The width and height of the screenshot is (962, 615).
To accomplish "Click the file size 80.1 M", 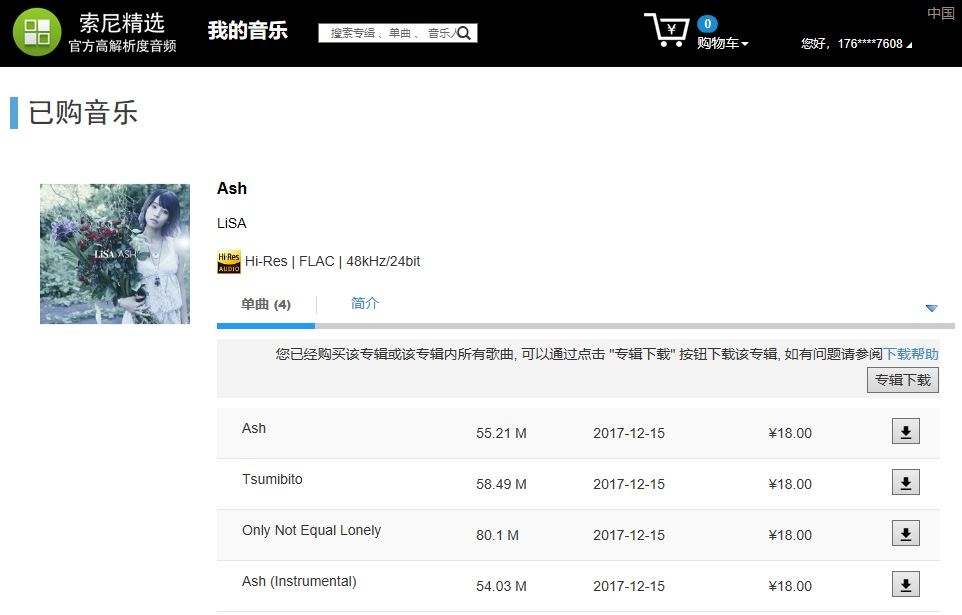I will point(498,535).
